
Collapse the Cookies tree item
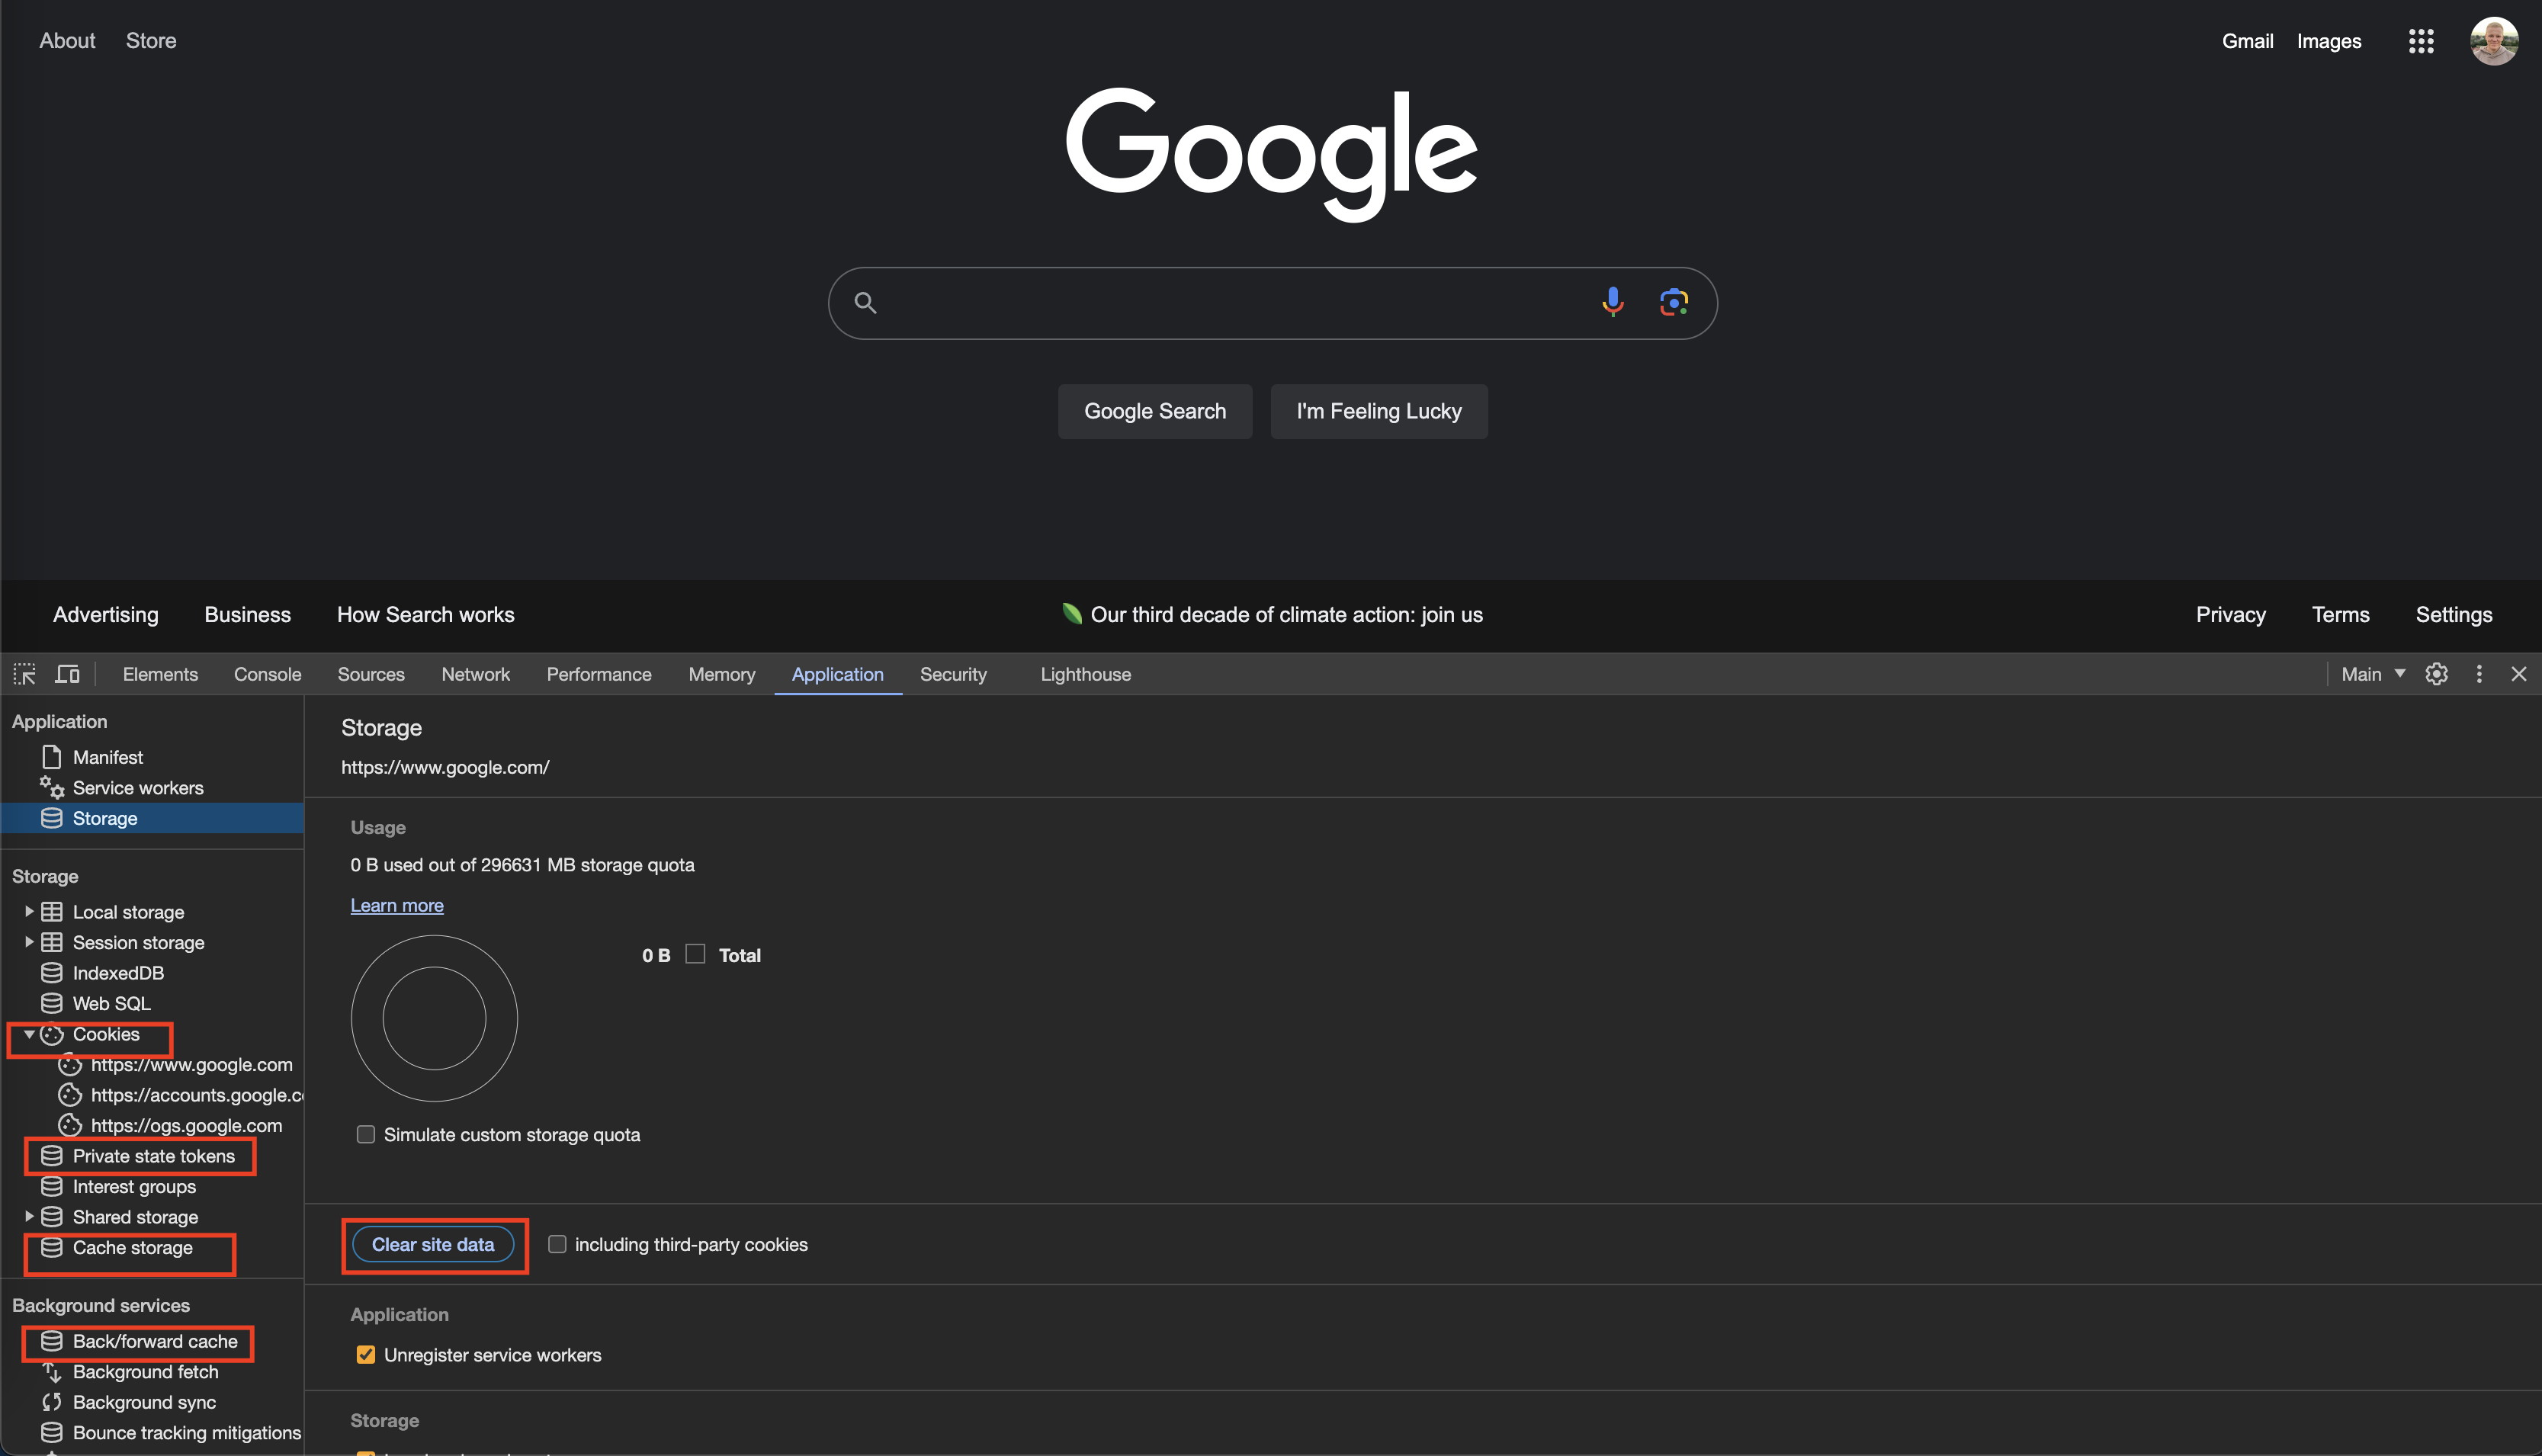click(28, 1035)
